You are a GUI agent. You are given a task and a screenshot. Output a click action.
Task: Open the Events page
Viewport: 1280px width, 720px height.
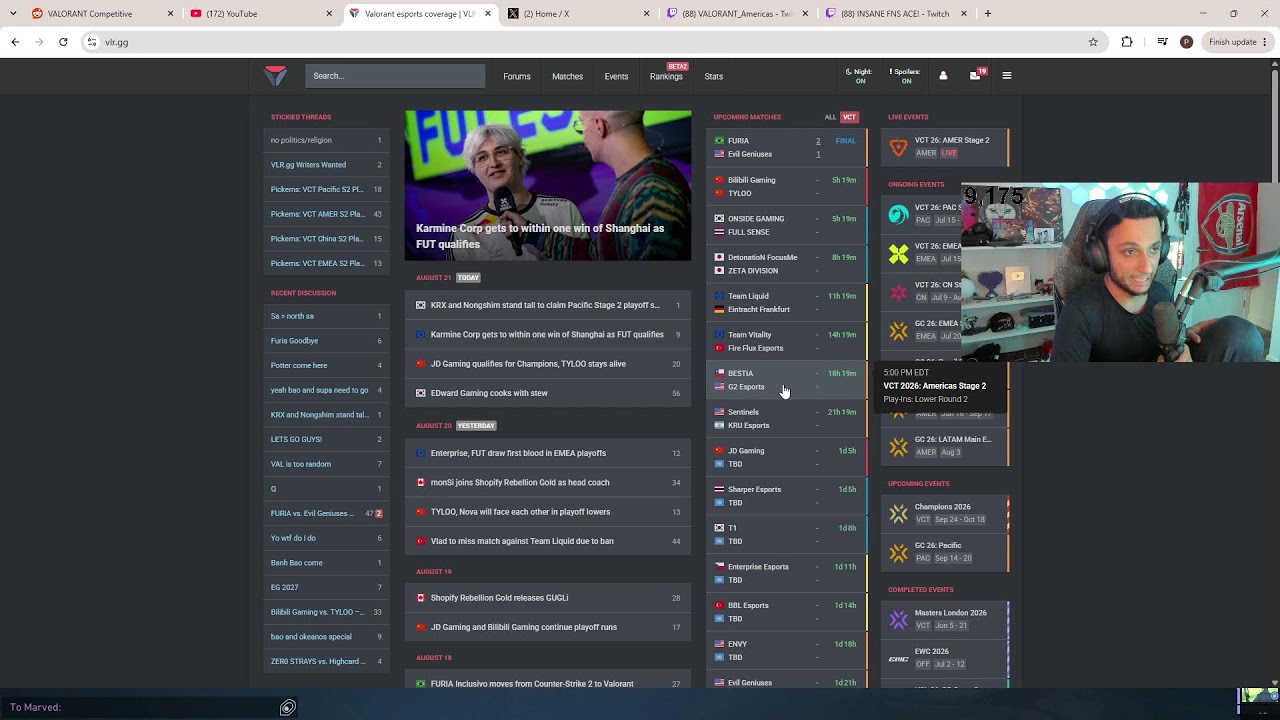point(616,76)
